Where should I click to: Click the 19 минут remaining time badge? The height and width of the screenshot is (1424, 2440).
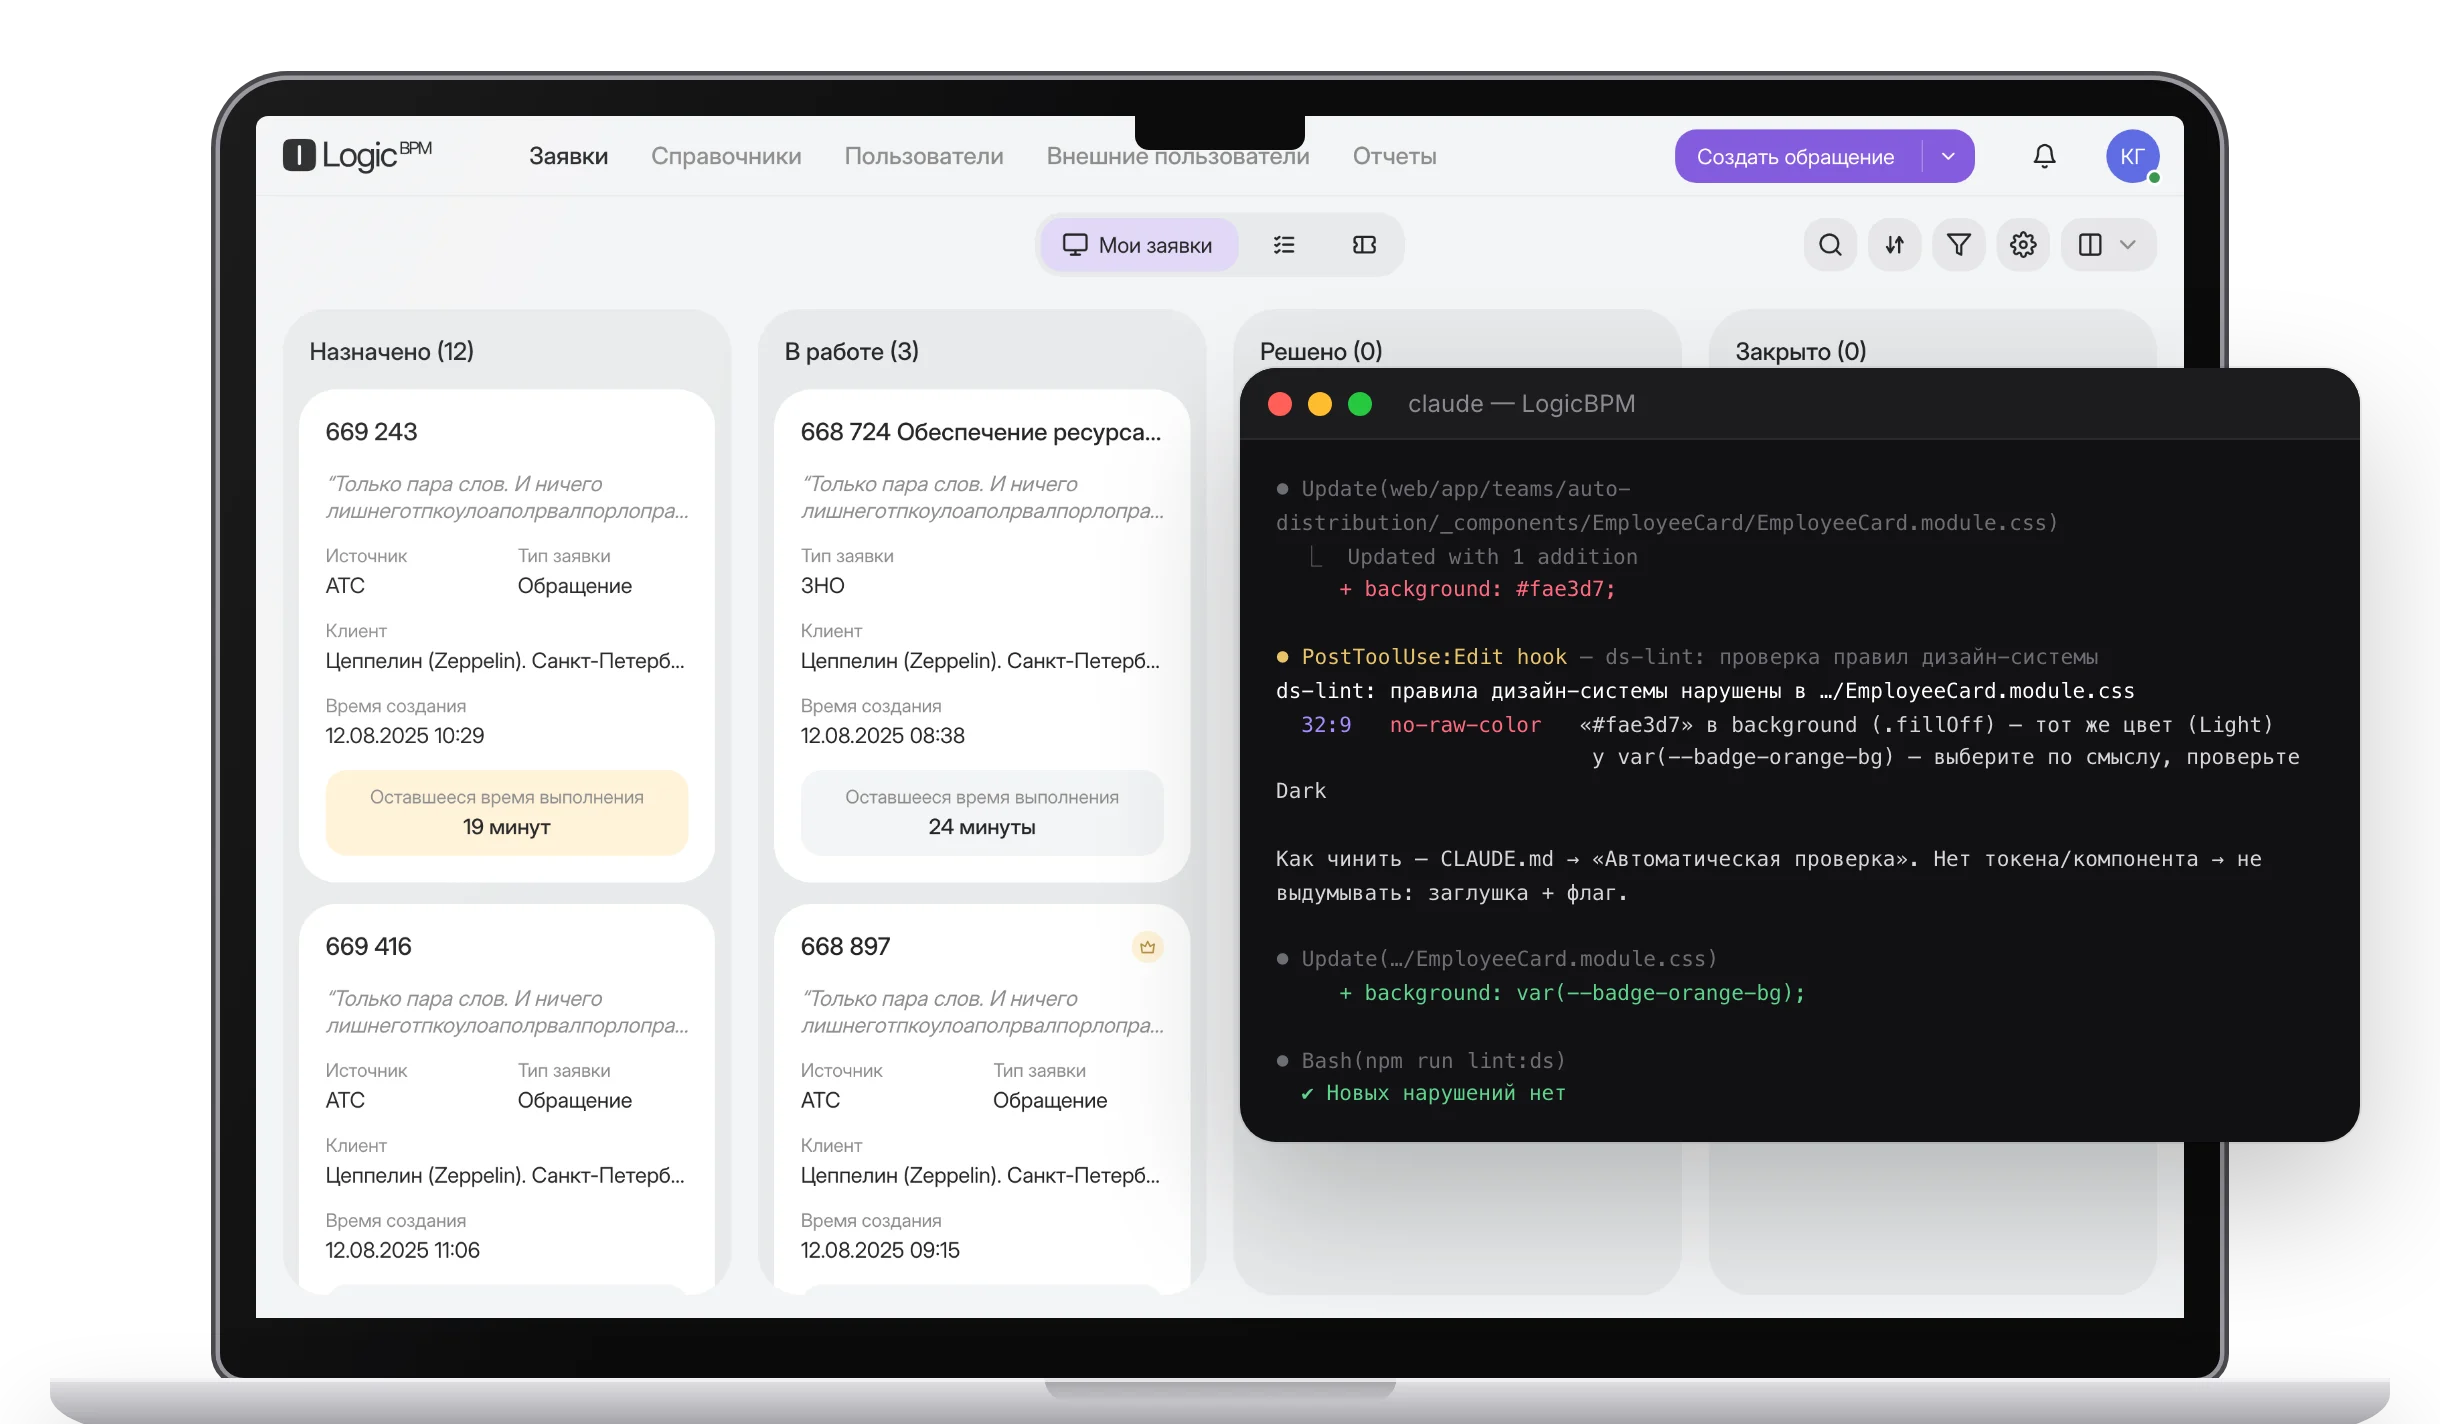point(506,812)
